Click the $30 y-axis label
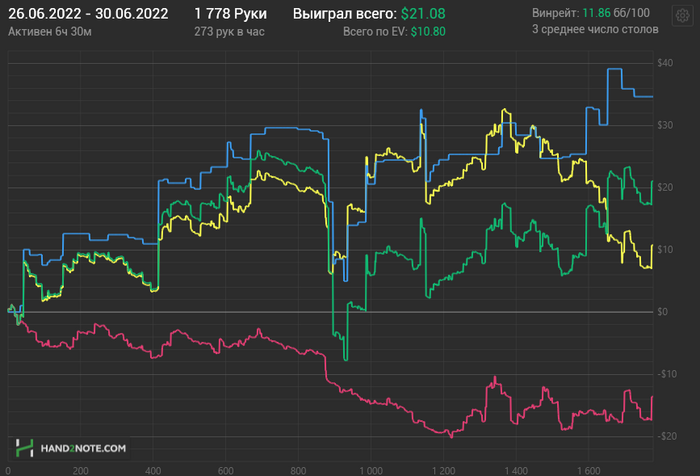The height and width of the screenshot is (476, 700). pyautogui.click(x=665, y=125)
